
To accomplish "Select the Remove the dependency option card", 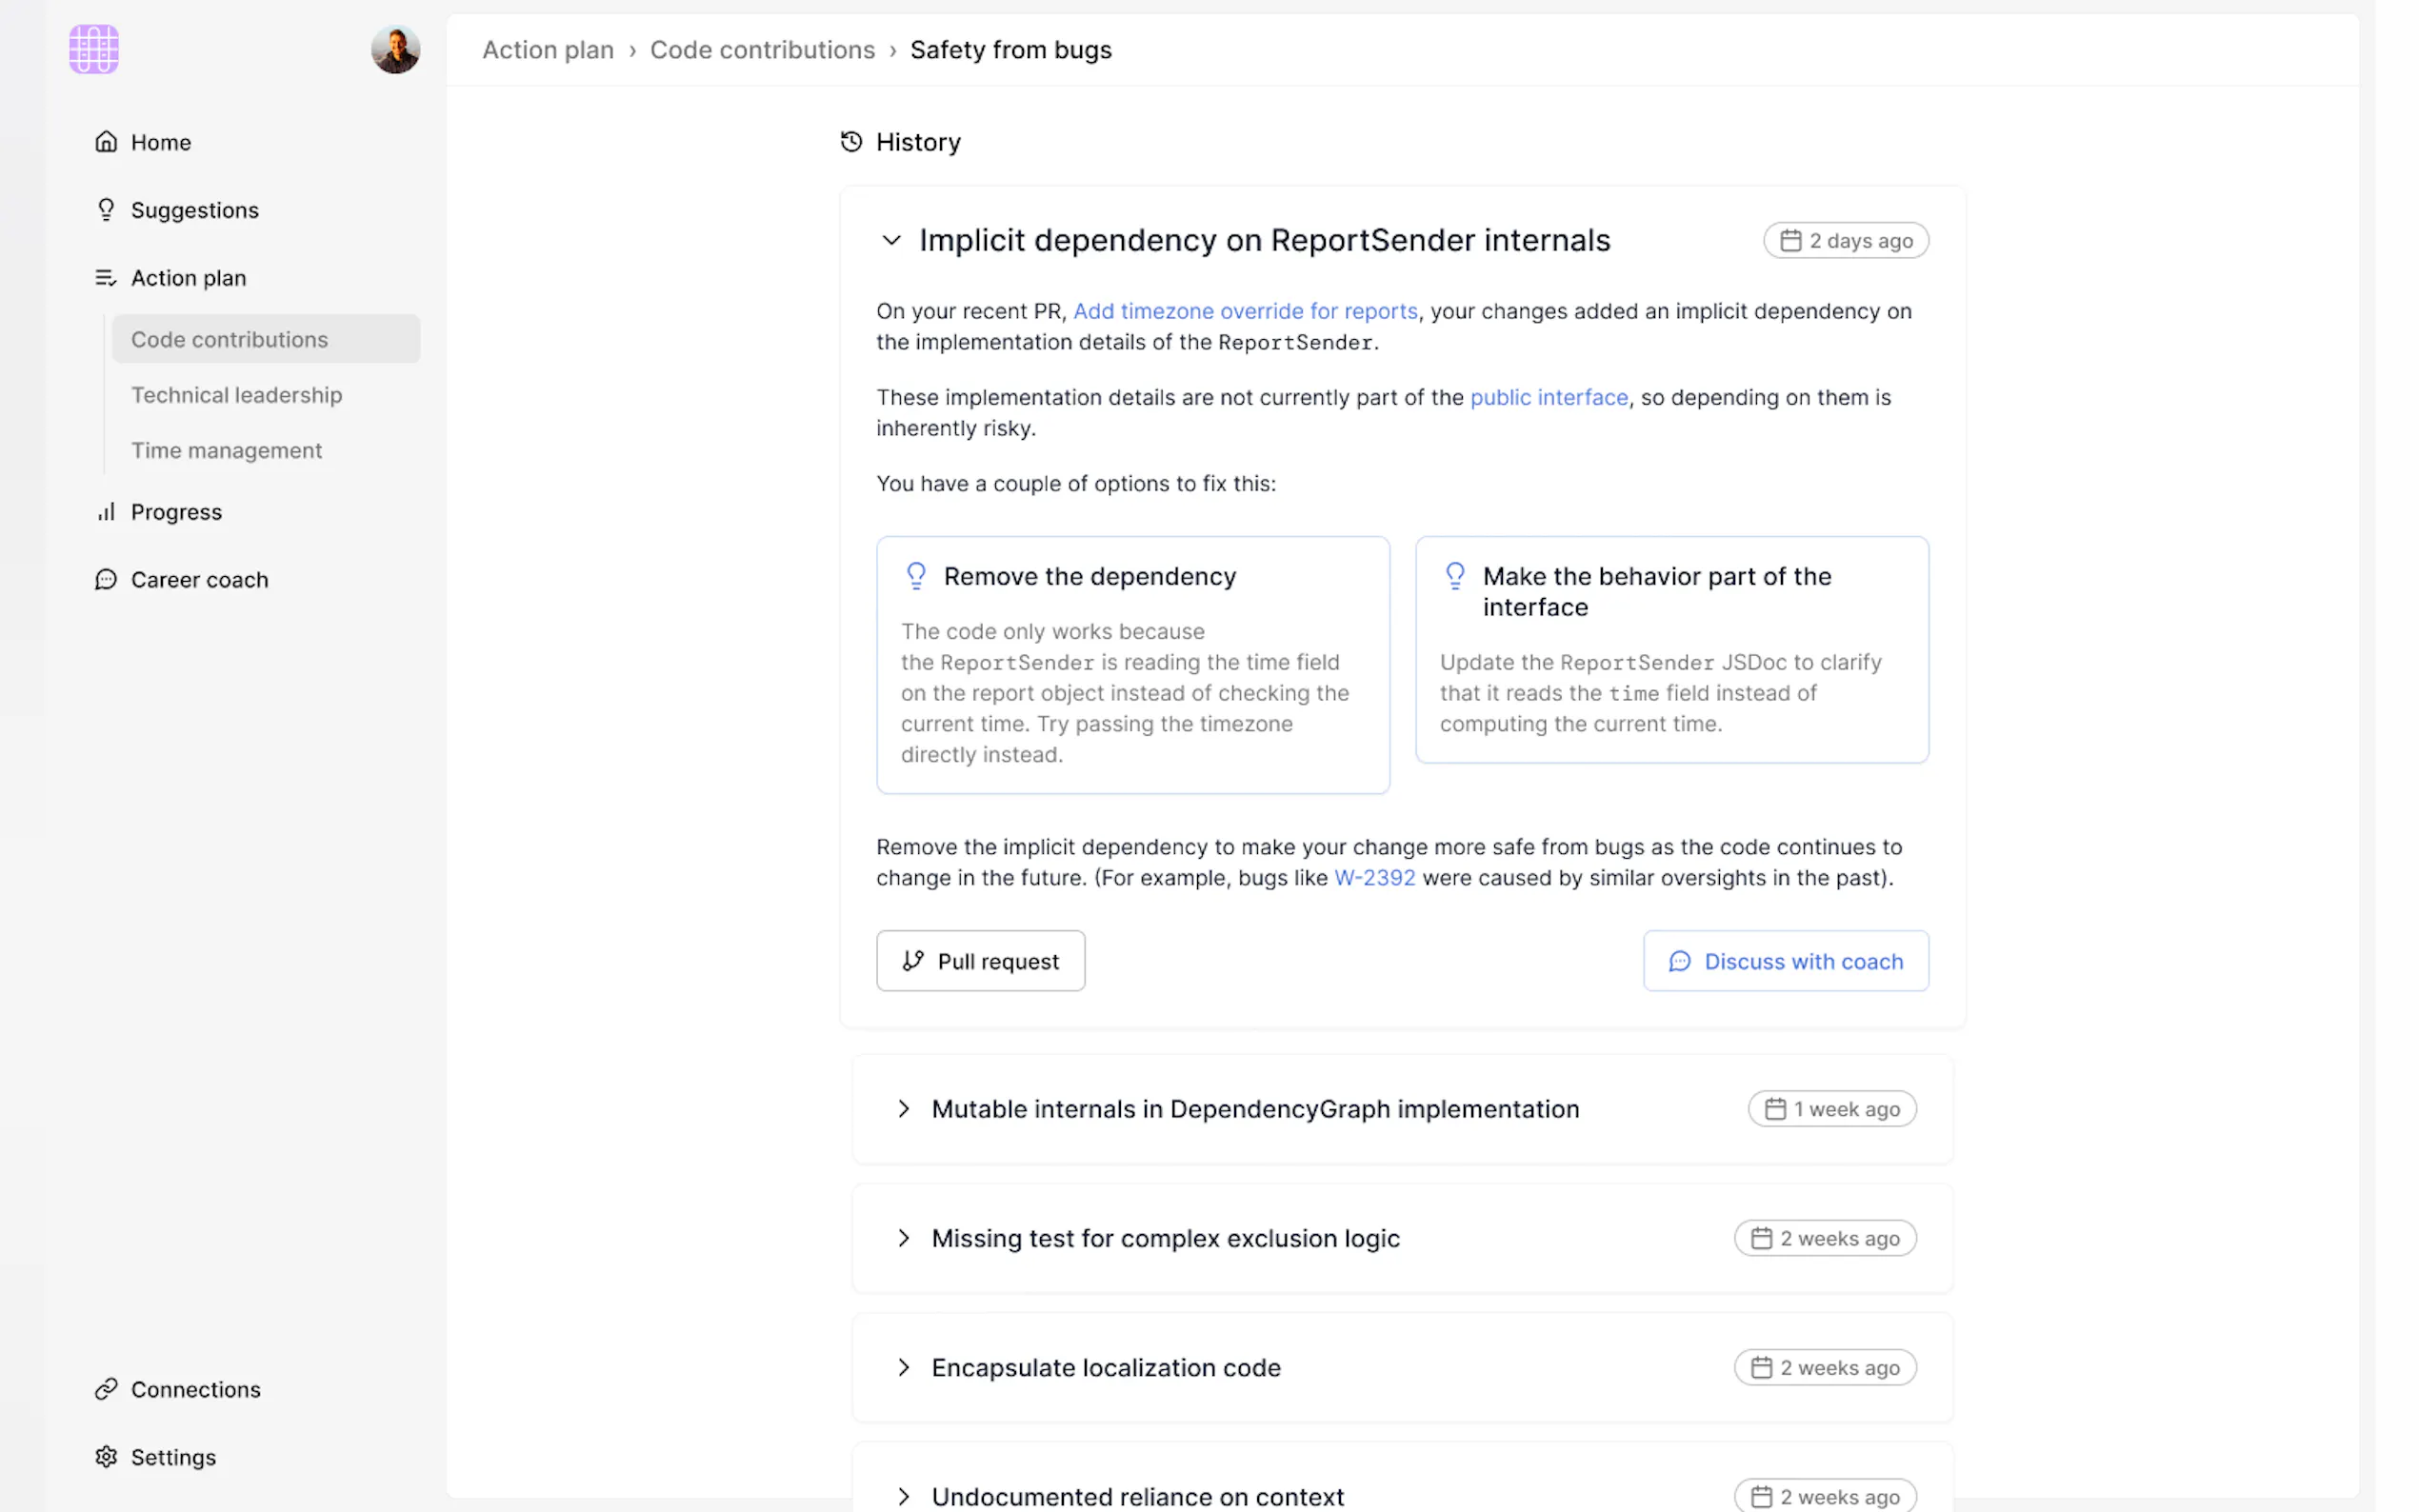I will coord(1132,665).
